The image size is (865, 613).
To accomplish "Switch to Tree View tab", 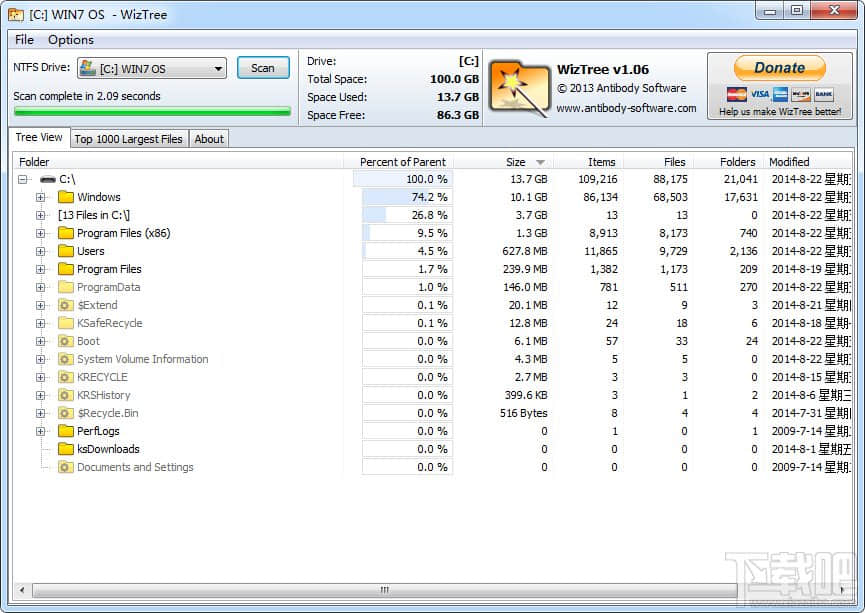I will click(x=39, y=137).
